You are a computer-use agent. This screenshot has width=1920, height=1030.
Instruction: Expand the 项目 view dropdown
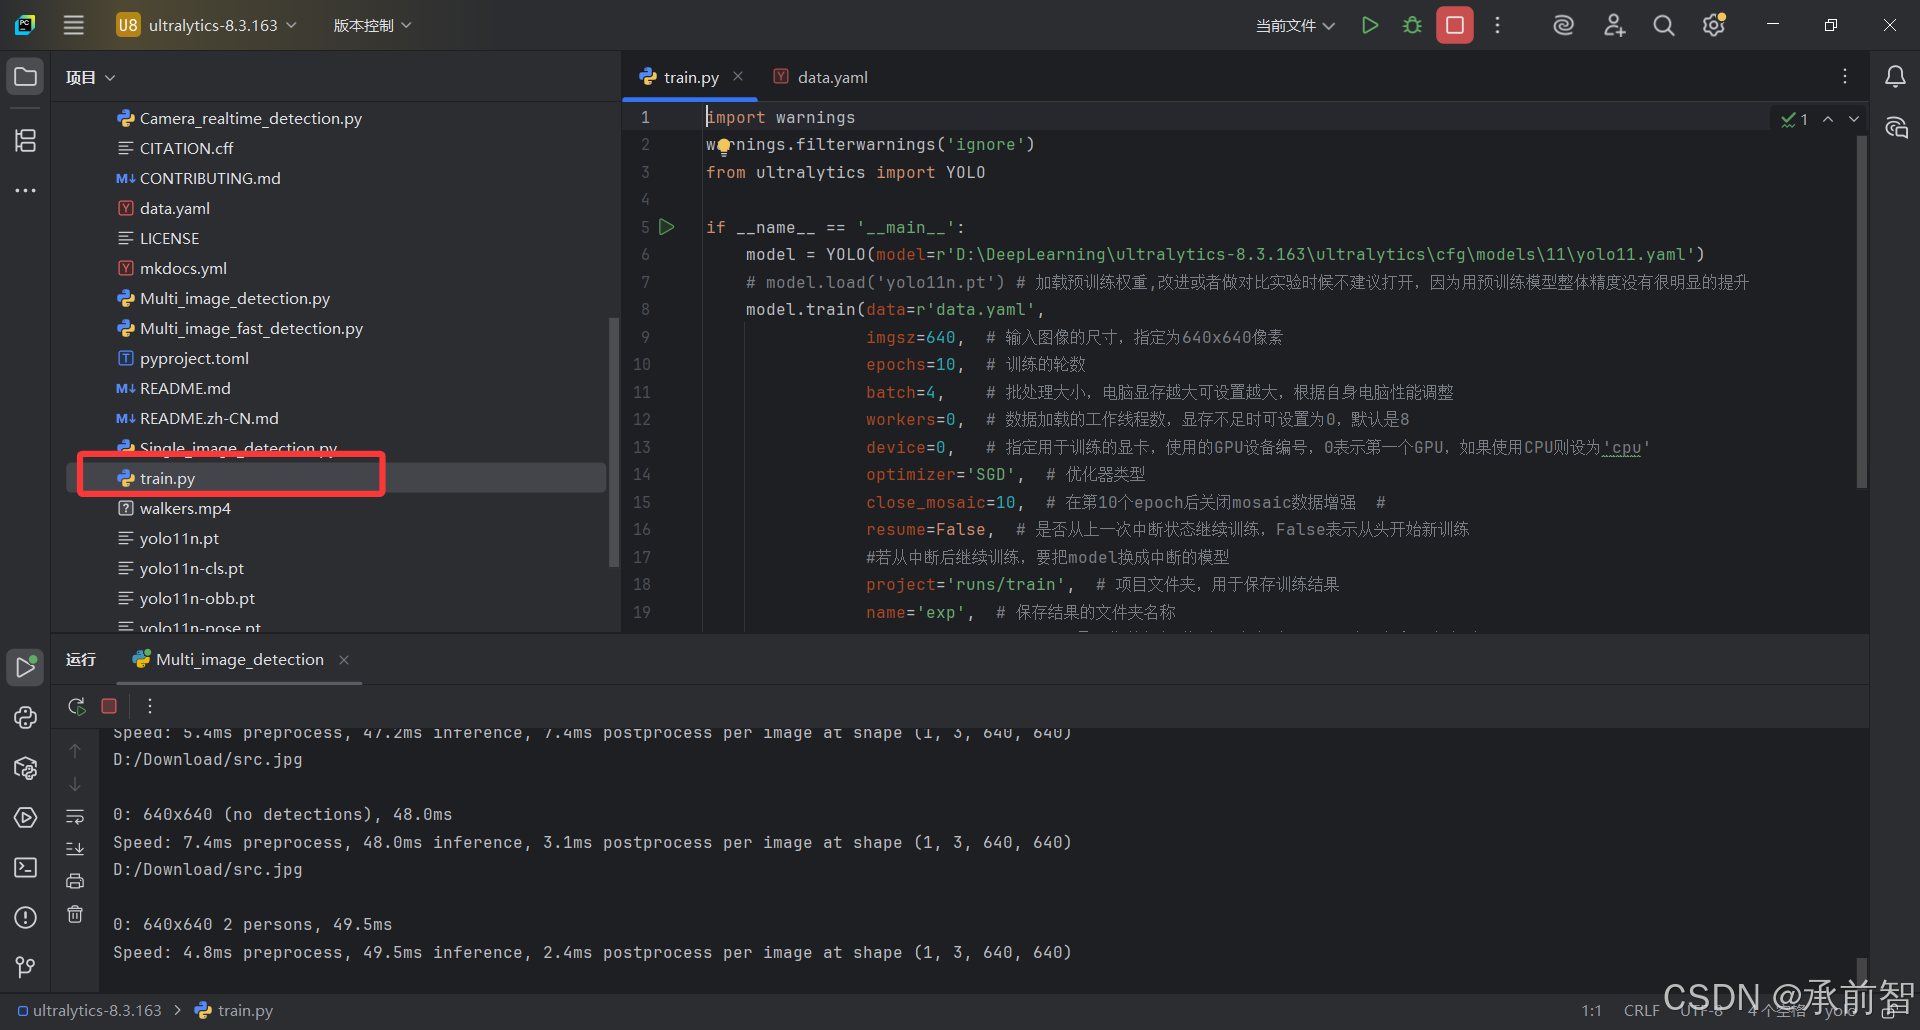(90, 77)
